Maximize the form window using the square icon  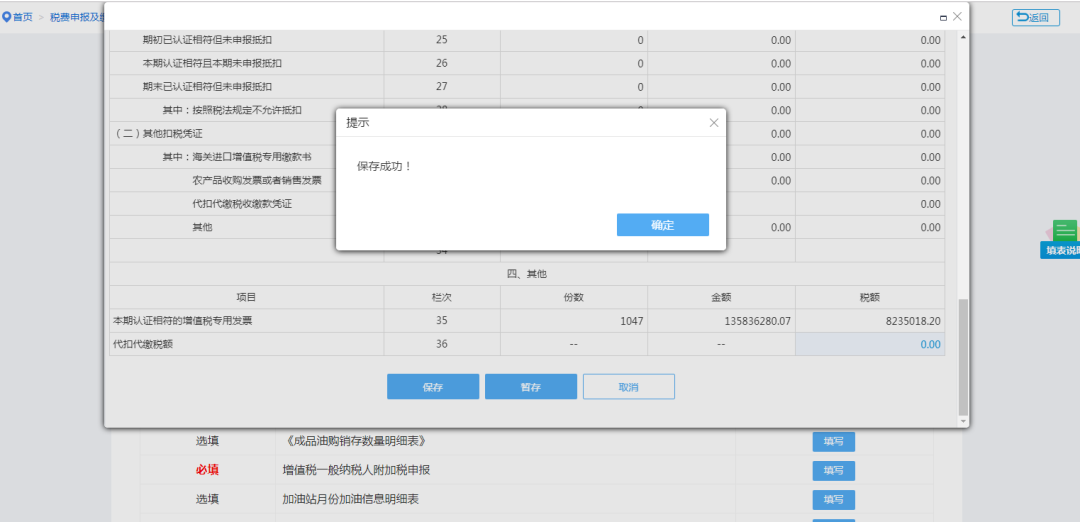click(x=943, y=18)
